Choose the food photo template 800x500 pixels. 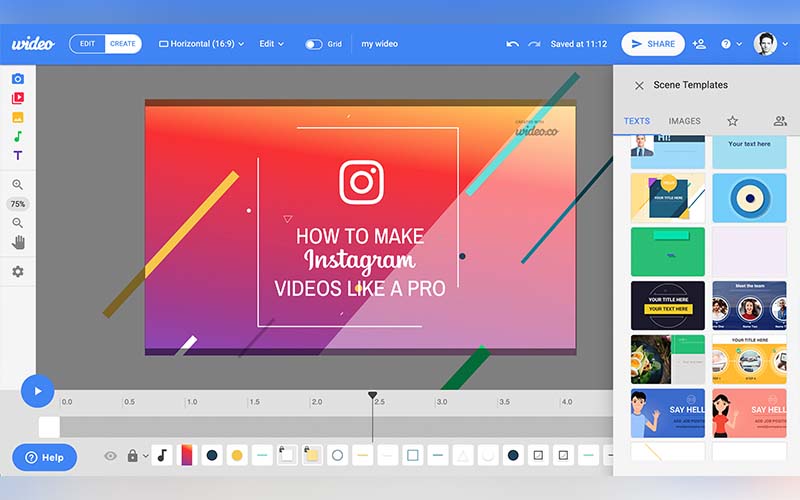(667, 359)
